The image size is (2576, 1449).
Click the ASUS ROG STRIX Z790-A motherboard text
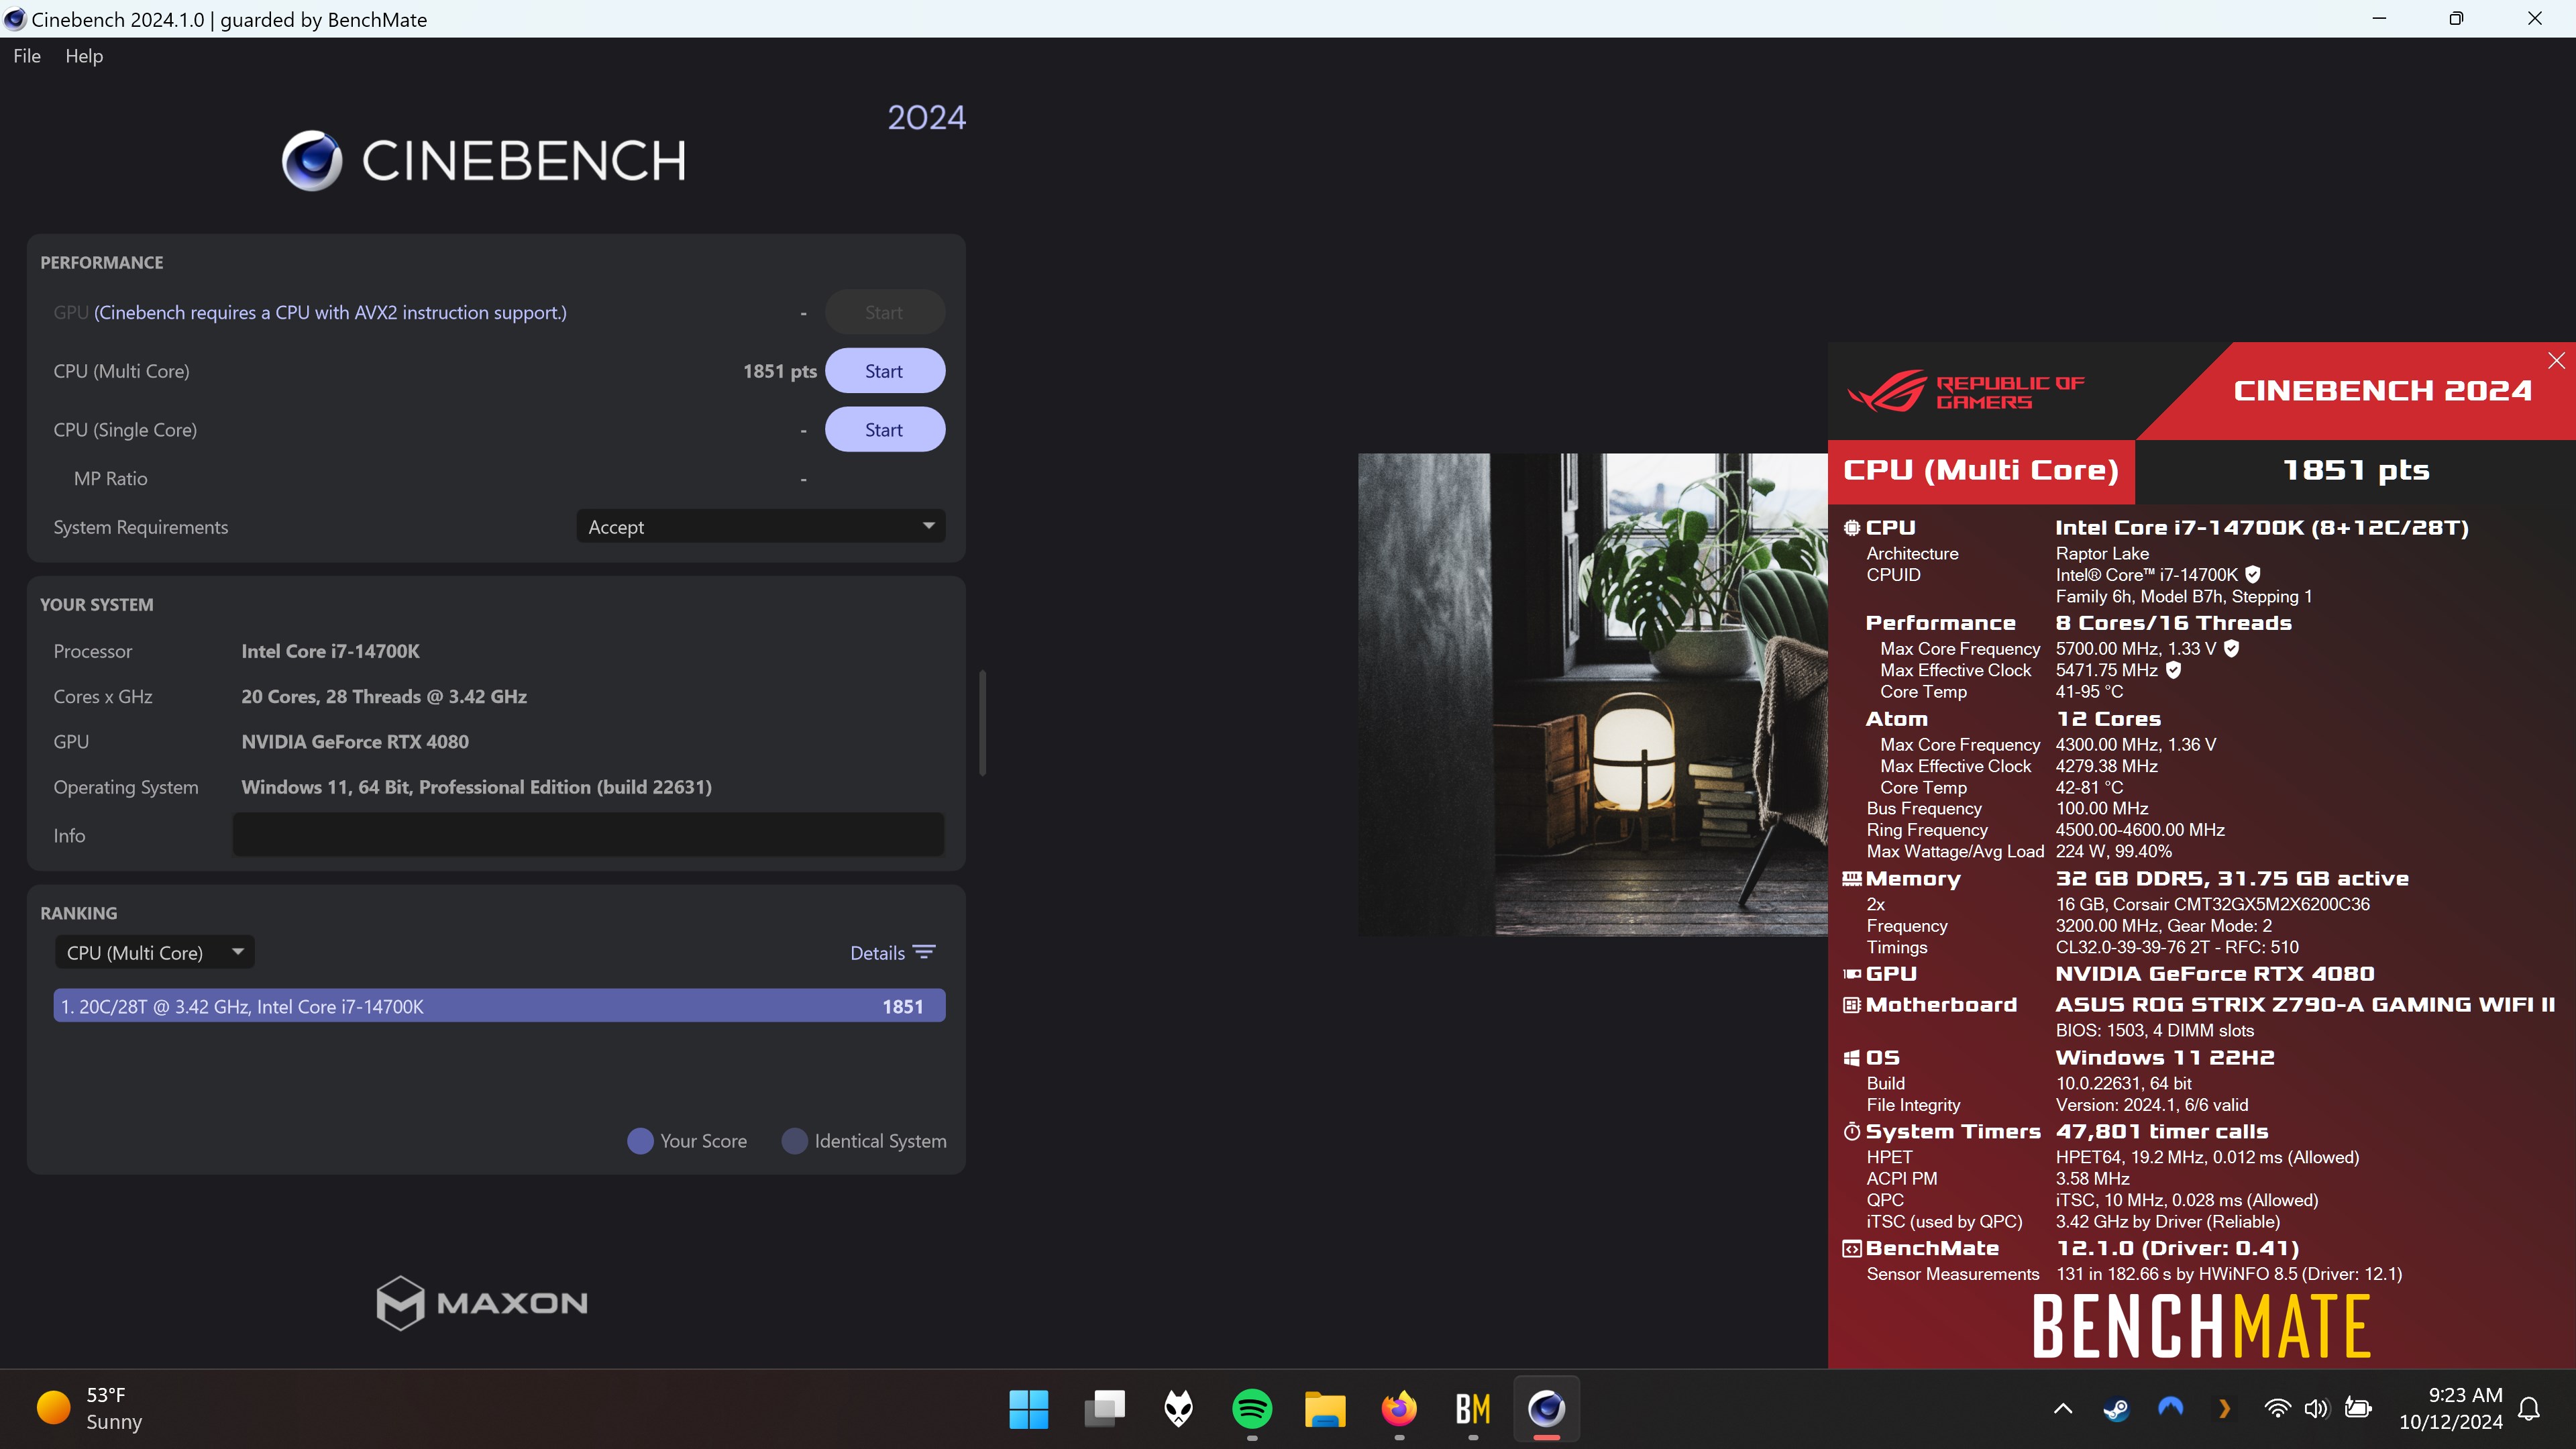2305,1005
